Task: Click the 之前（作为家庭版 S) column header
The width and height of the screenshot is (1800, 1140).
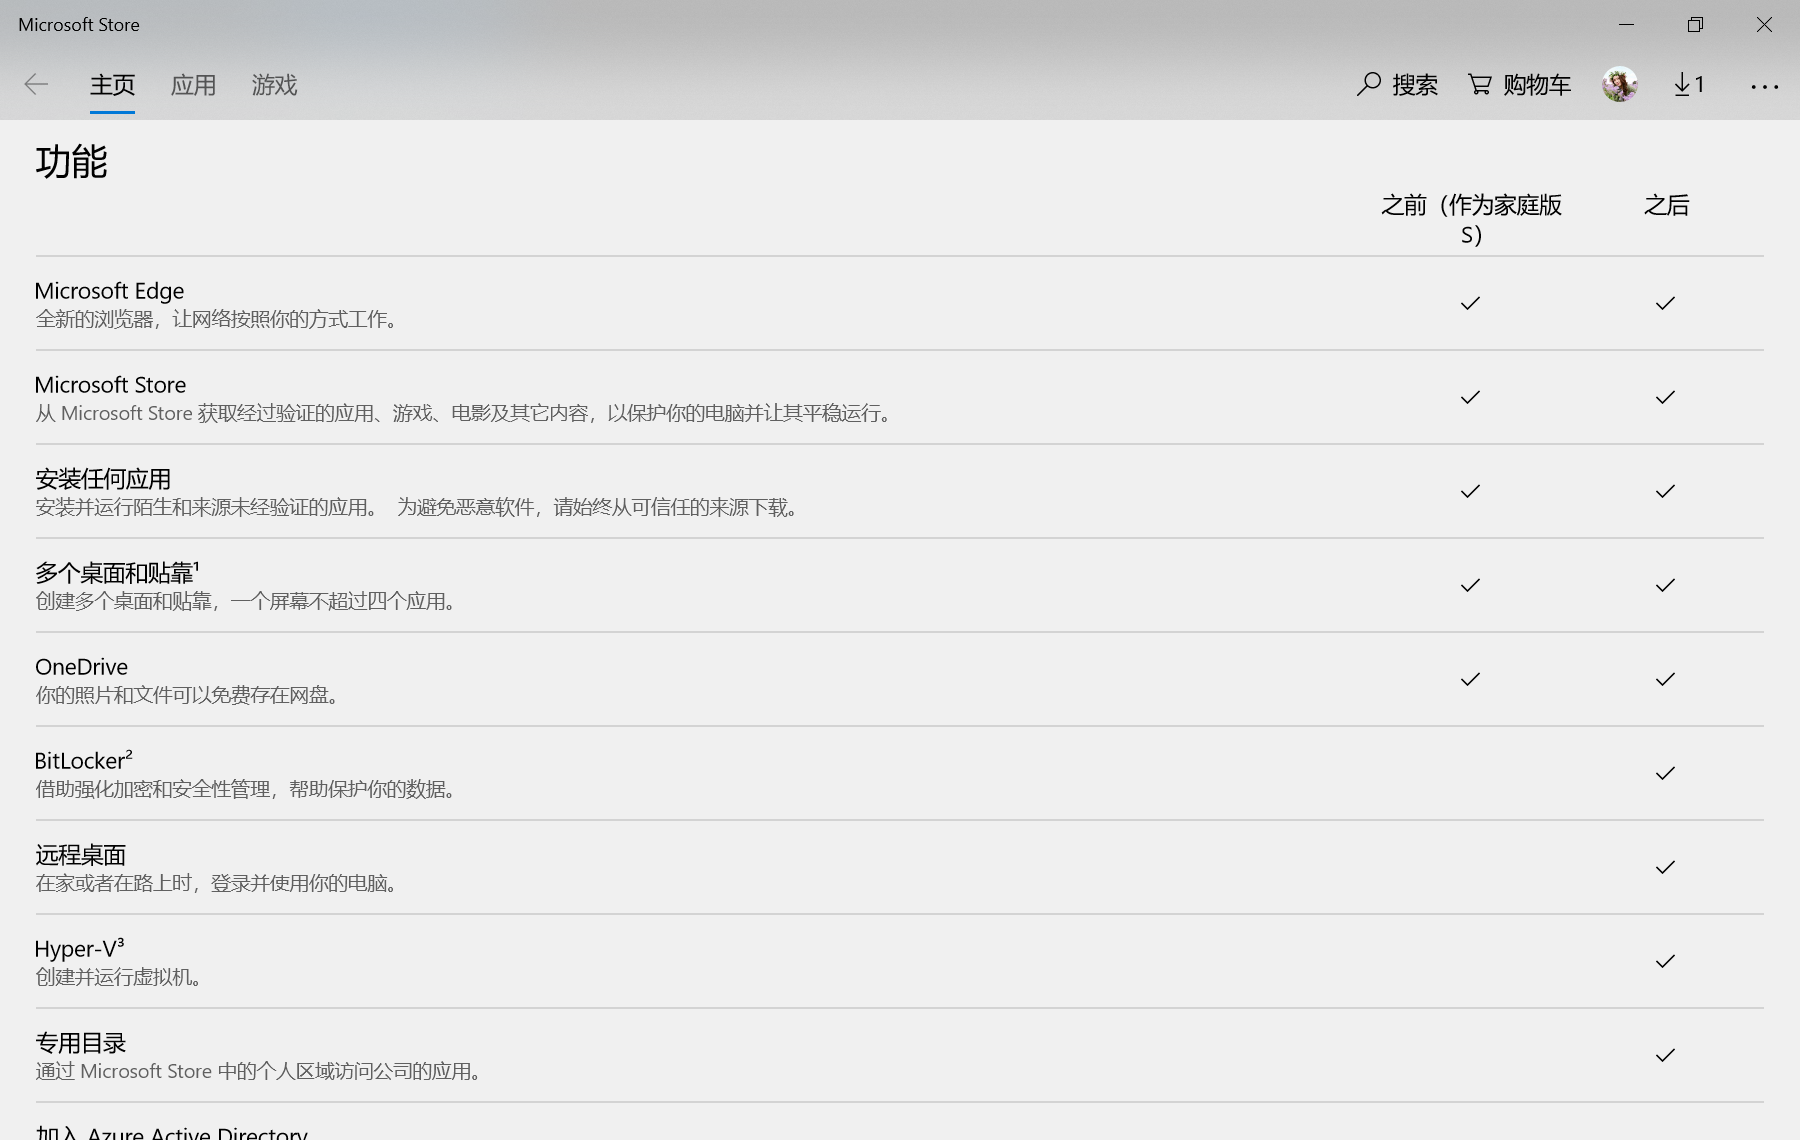Action: pyautogui.click(x=1471, y=220)
